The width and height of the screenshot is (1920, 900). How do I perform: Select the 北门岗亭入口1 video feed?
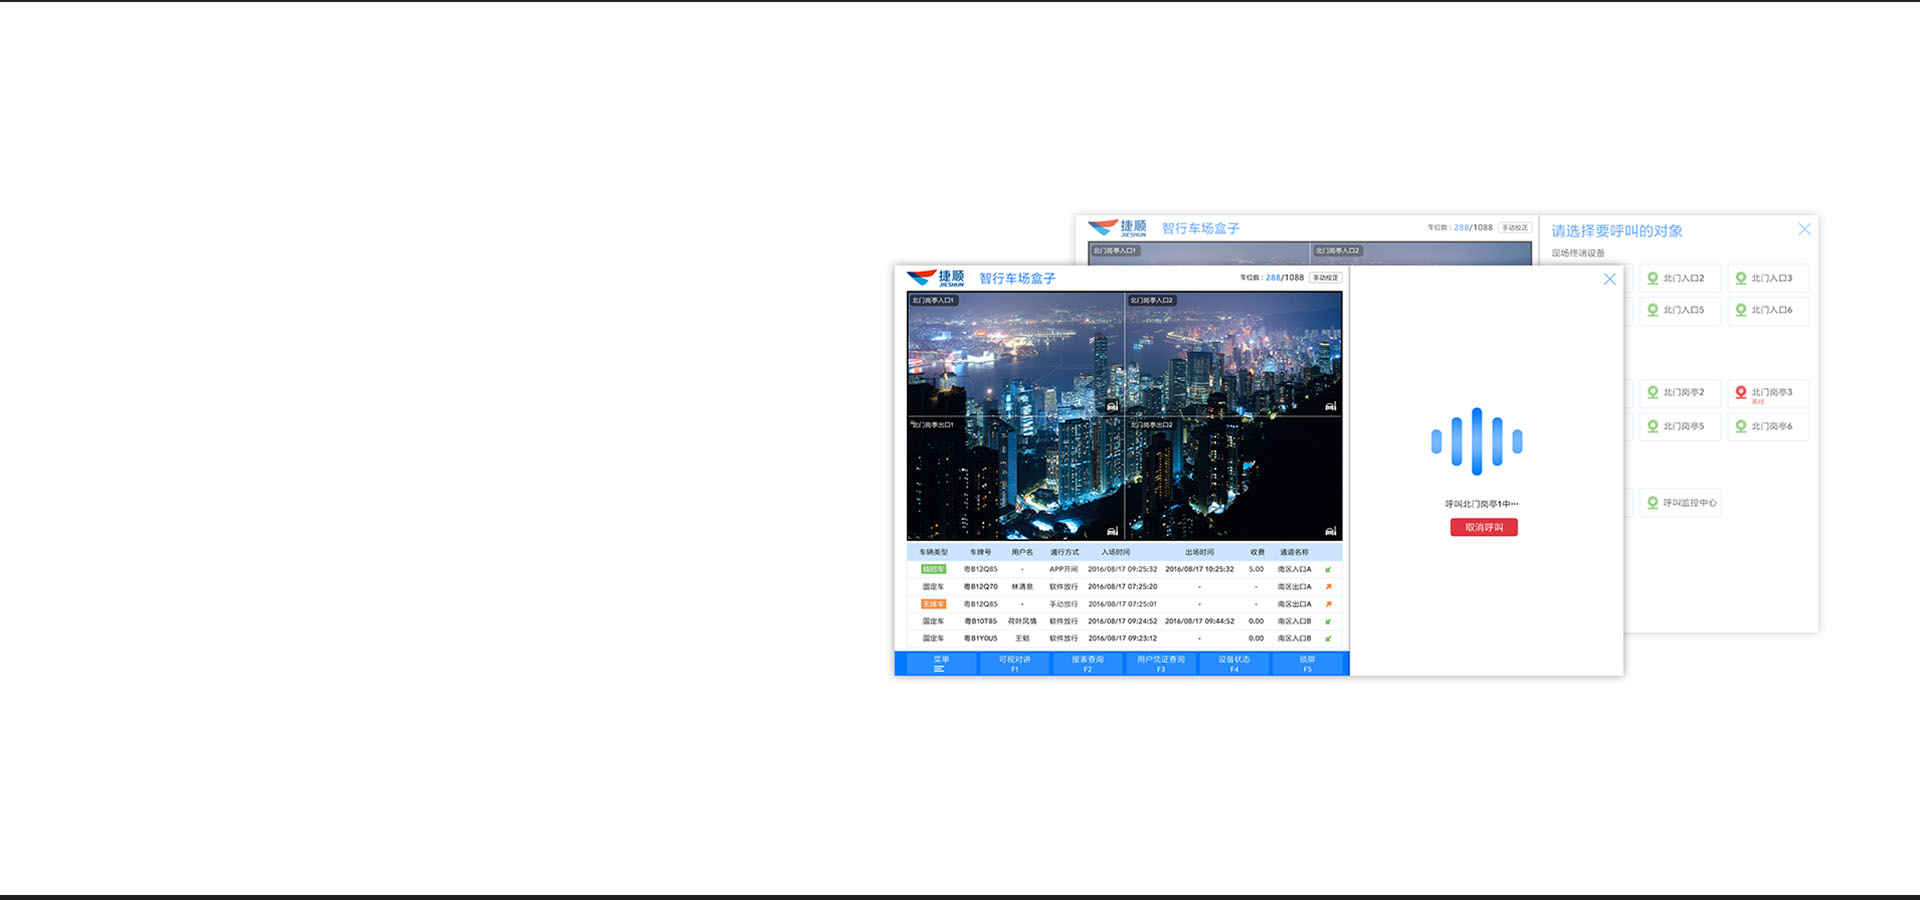(x=1015, y=353)
